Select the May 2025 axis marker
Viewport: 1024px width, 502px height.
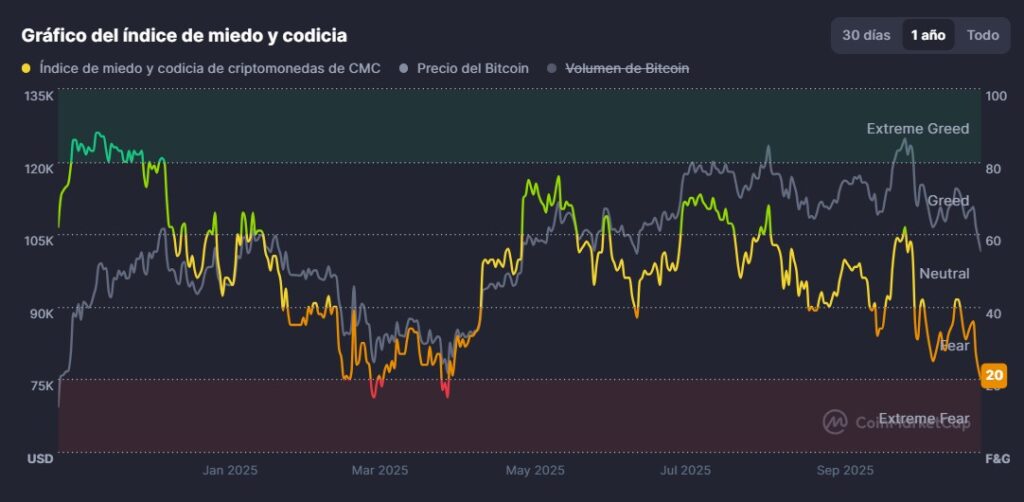click(534, 470)
